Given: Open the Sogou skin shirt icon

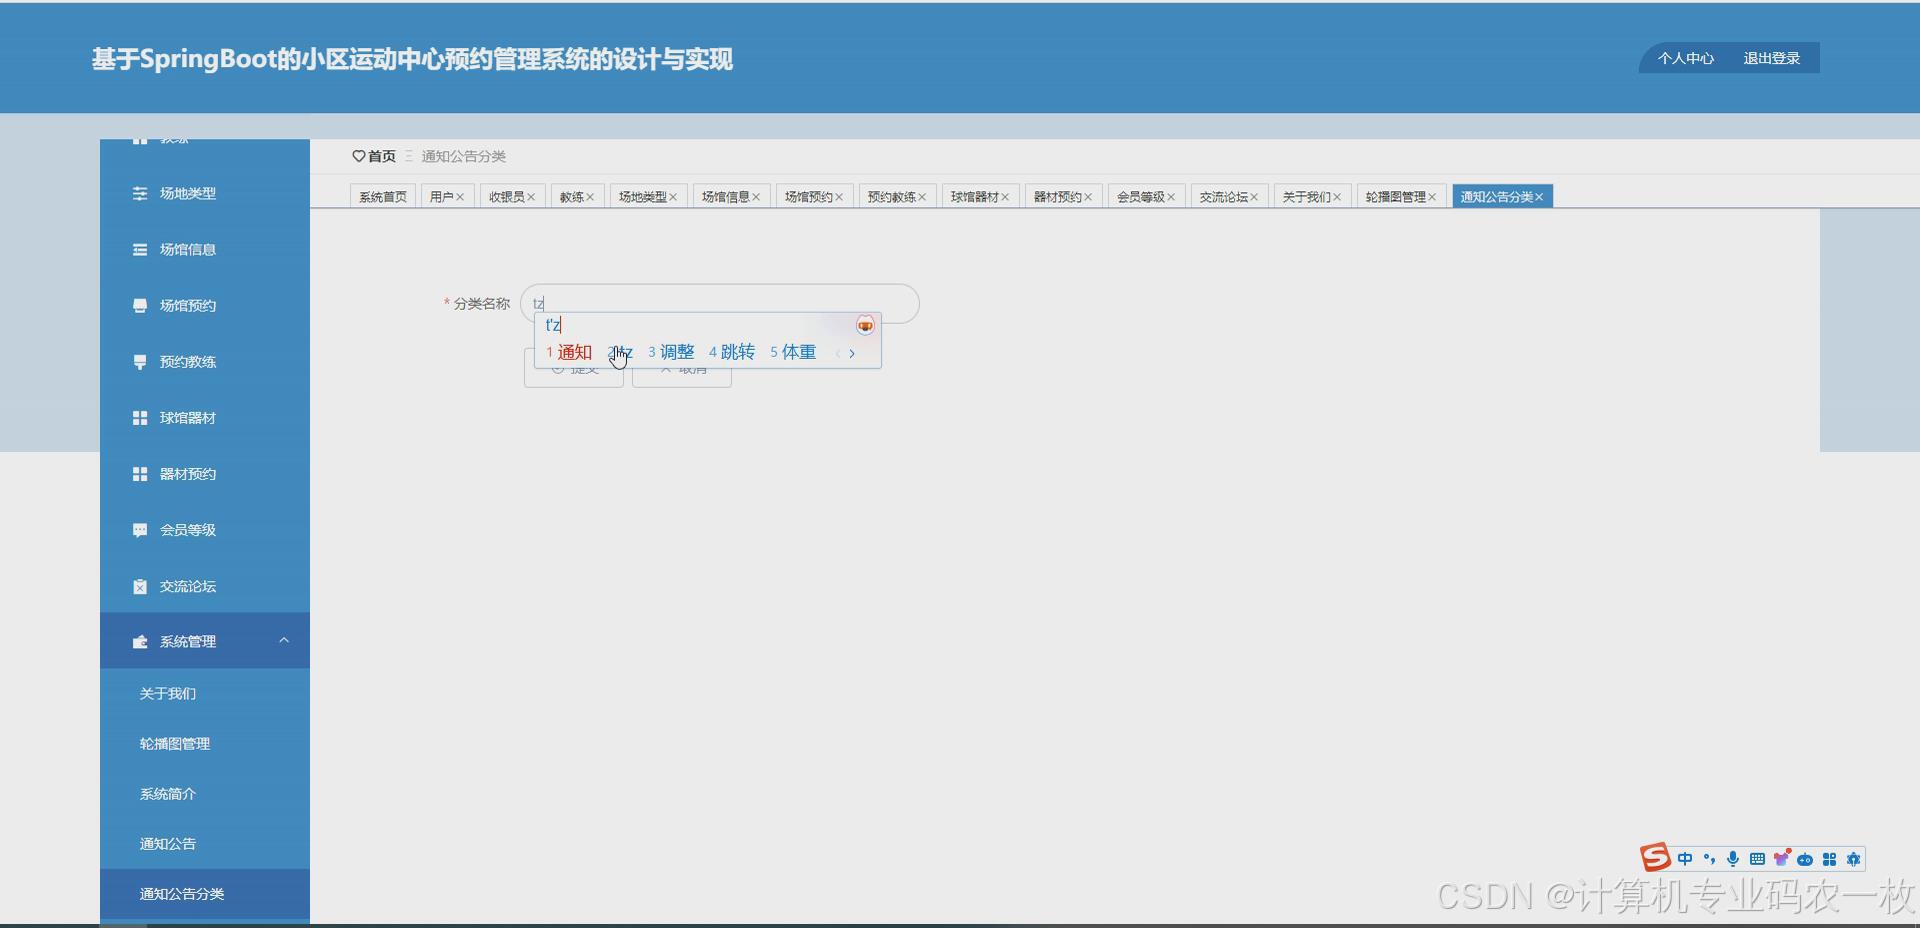Looking at the screenshot, I should pos(1781,858).
